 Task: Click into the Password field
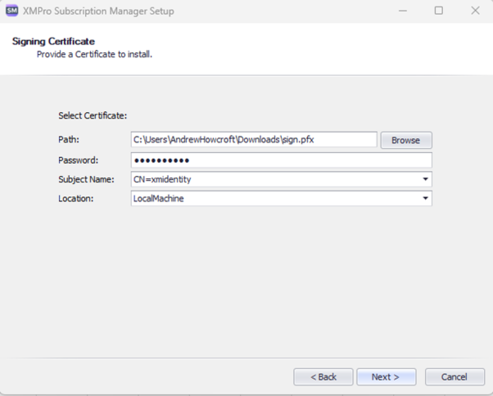click(282, 160)
